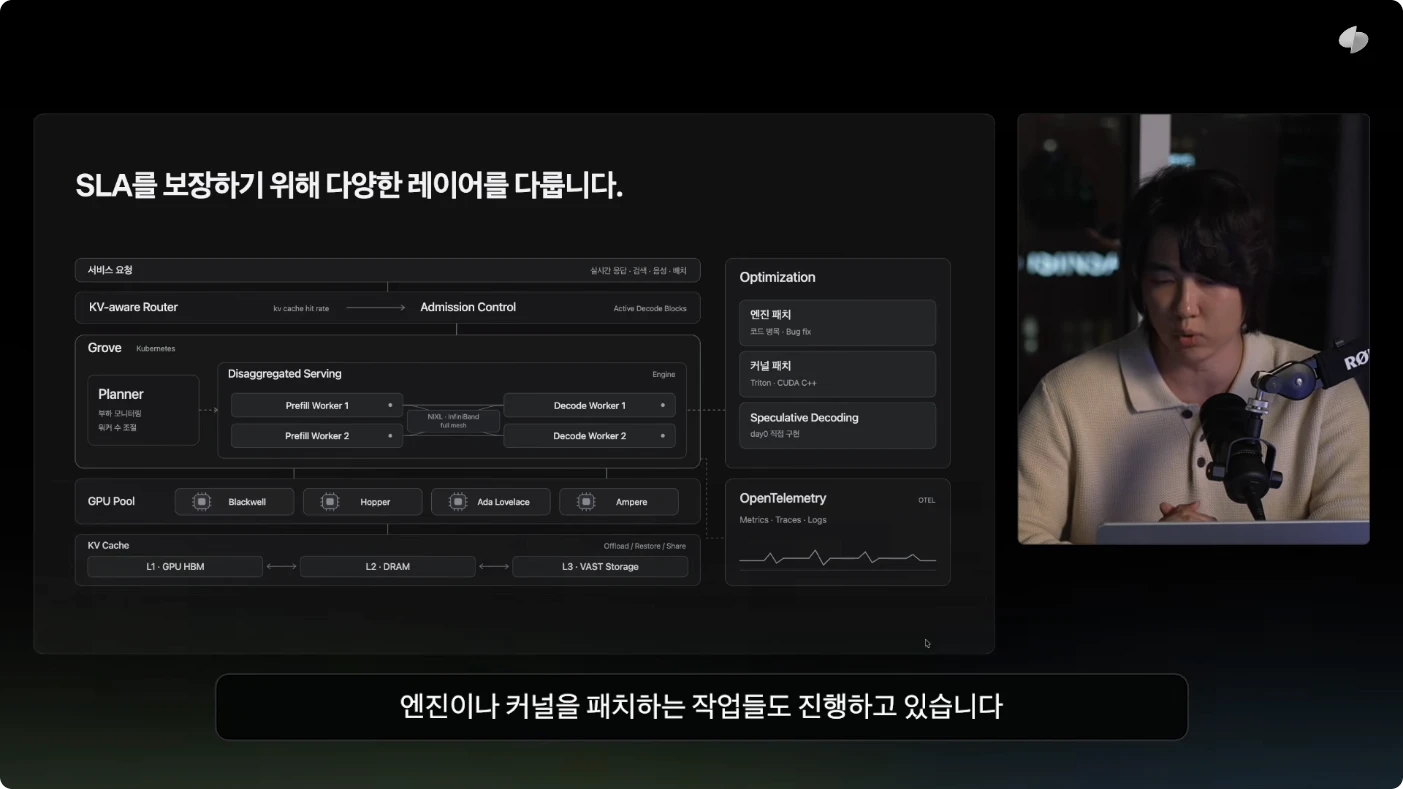Click the Korean subtitle caption at the bottom
The width and height of the screenshot is (1403, 789).
(x=701, y=707)
